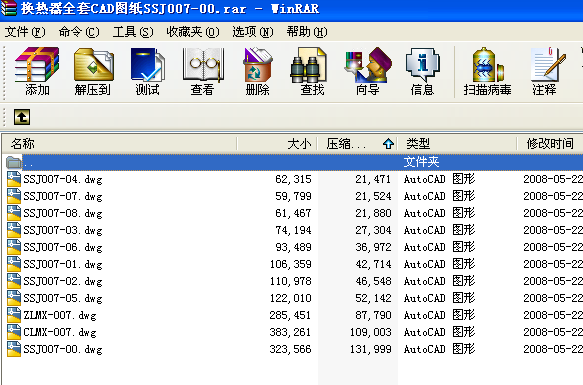
Task: Open the Tools (工具) menu
Action: (x=133, y=32)
